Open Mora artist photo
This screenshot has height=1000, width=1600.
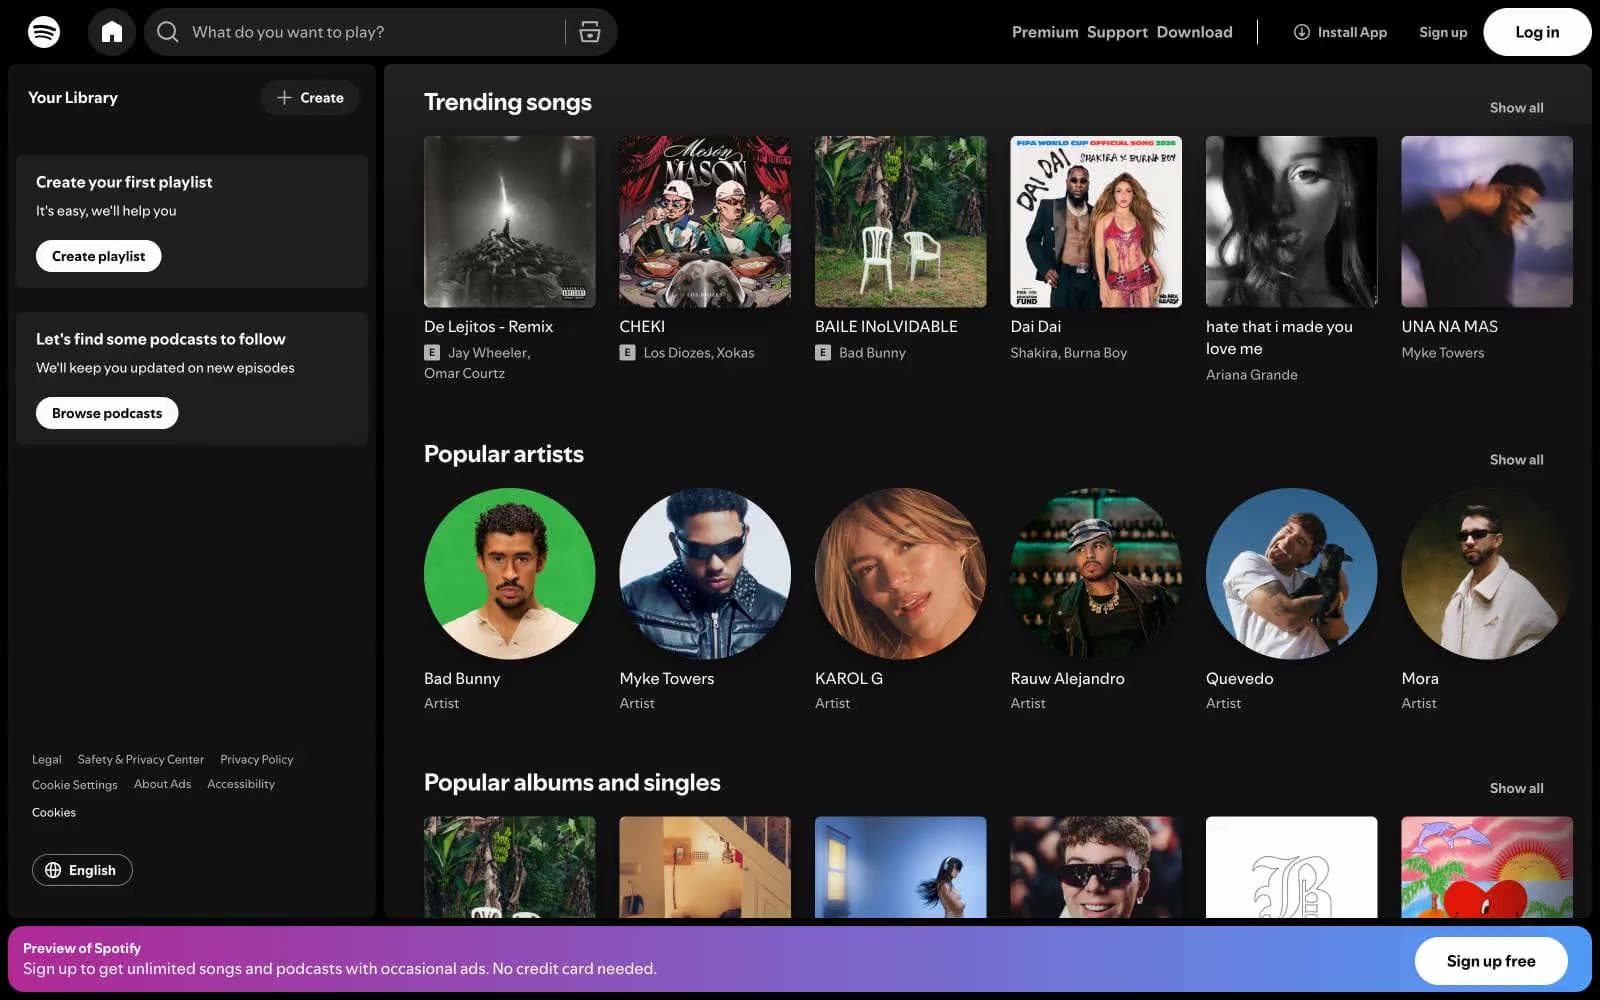(1487, 574)
